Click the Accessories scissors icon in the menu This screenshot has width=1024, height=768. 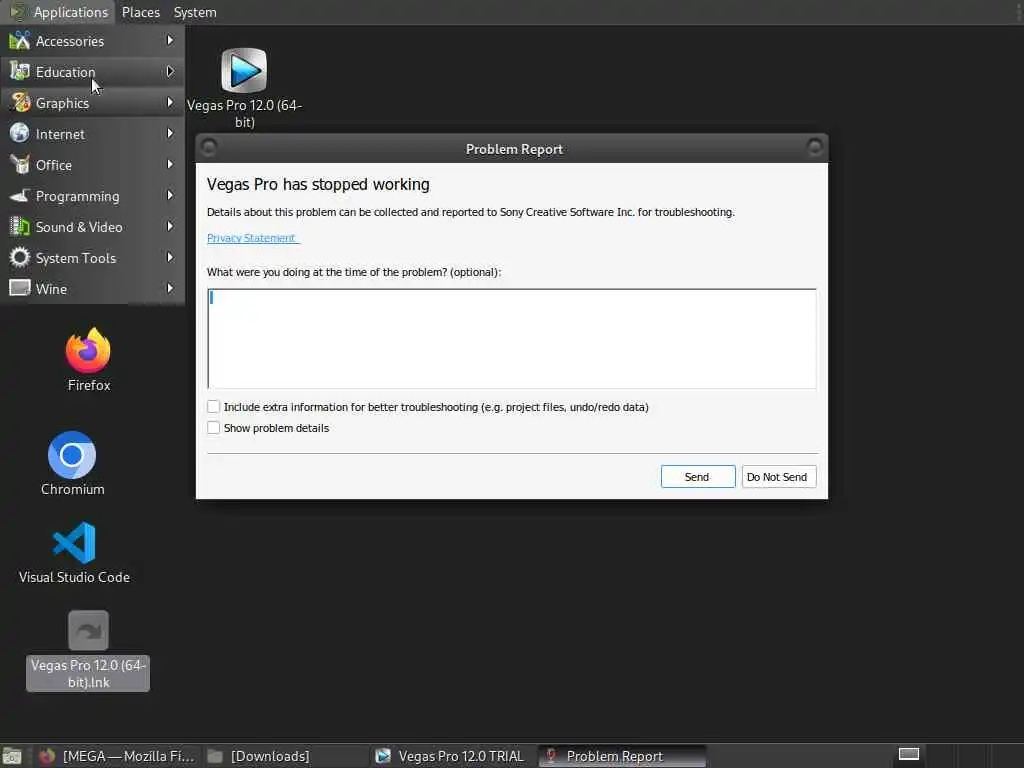point(20,40)
